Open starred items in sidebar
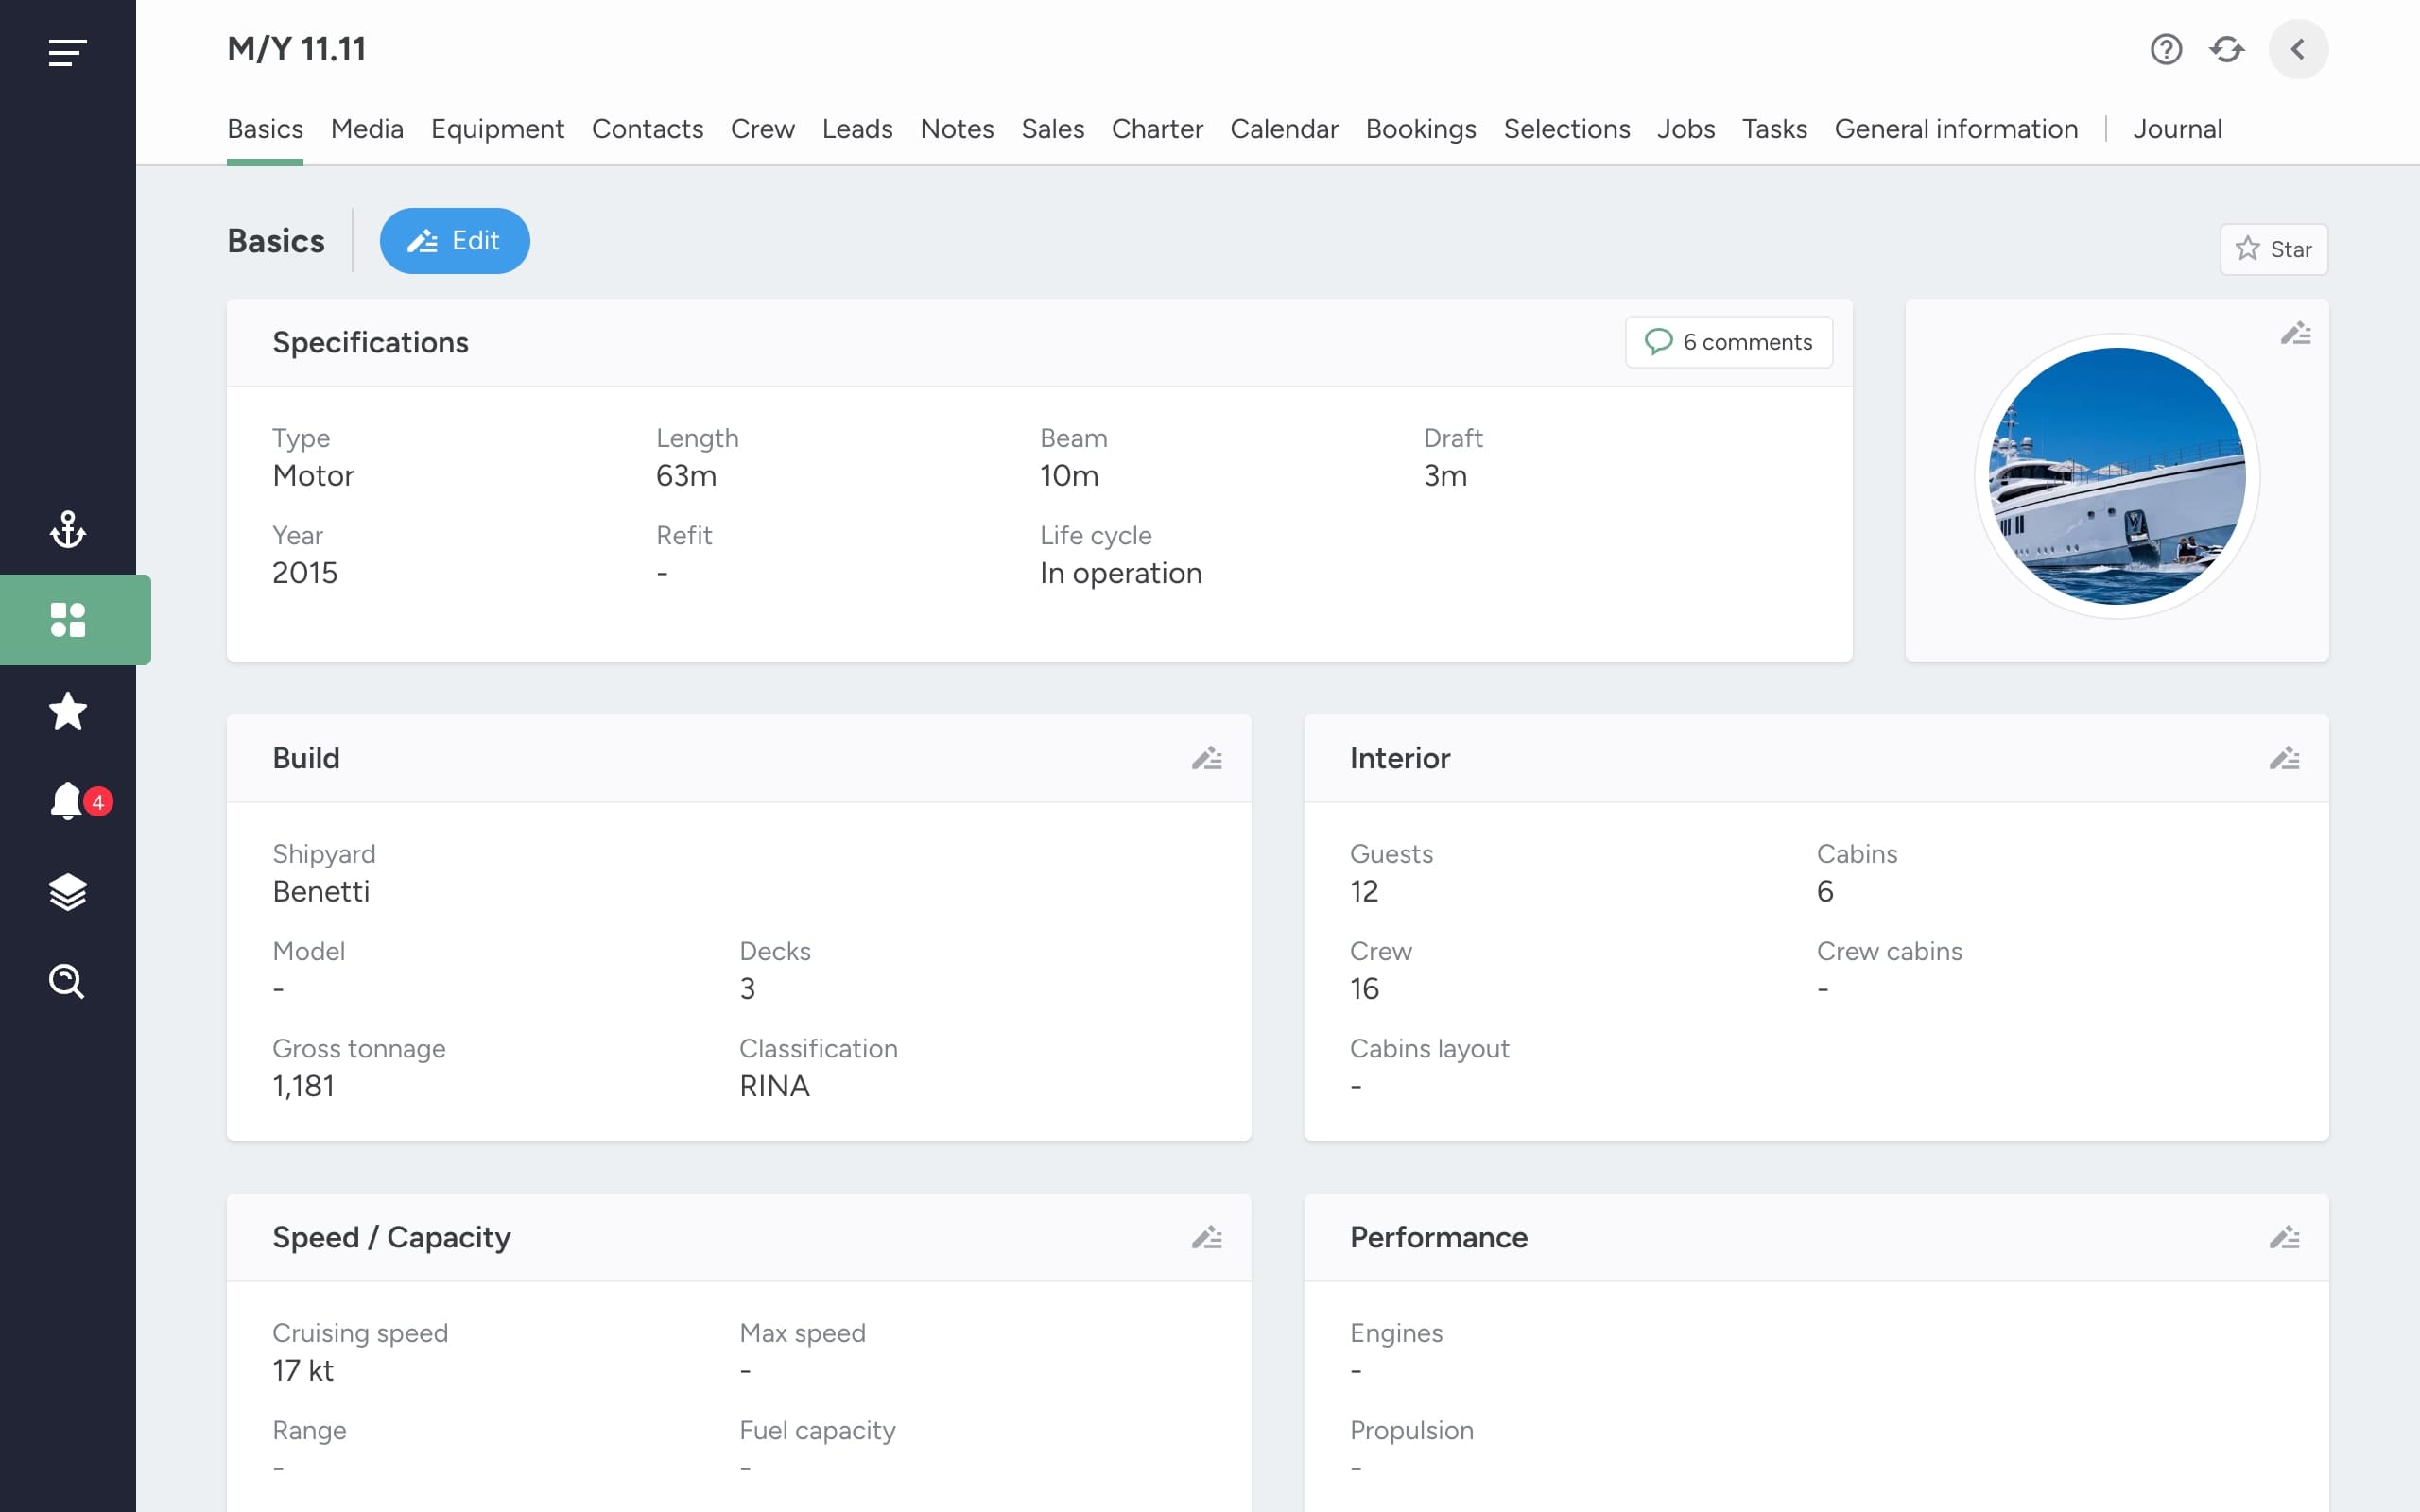 coord(67,711)
